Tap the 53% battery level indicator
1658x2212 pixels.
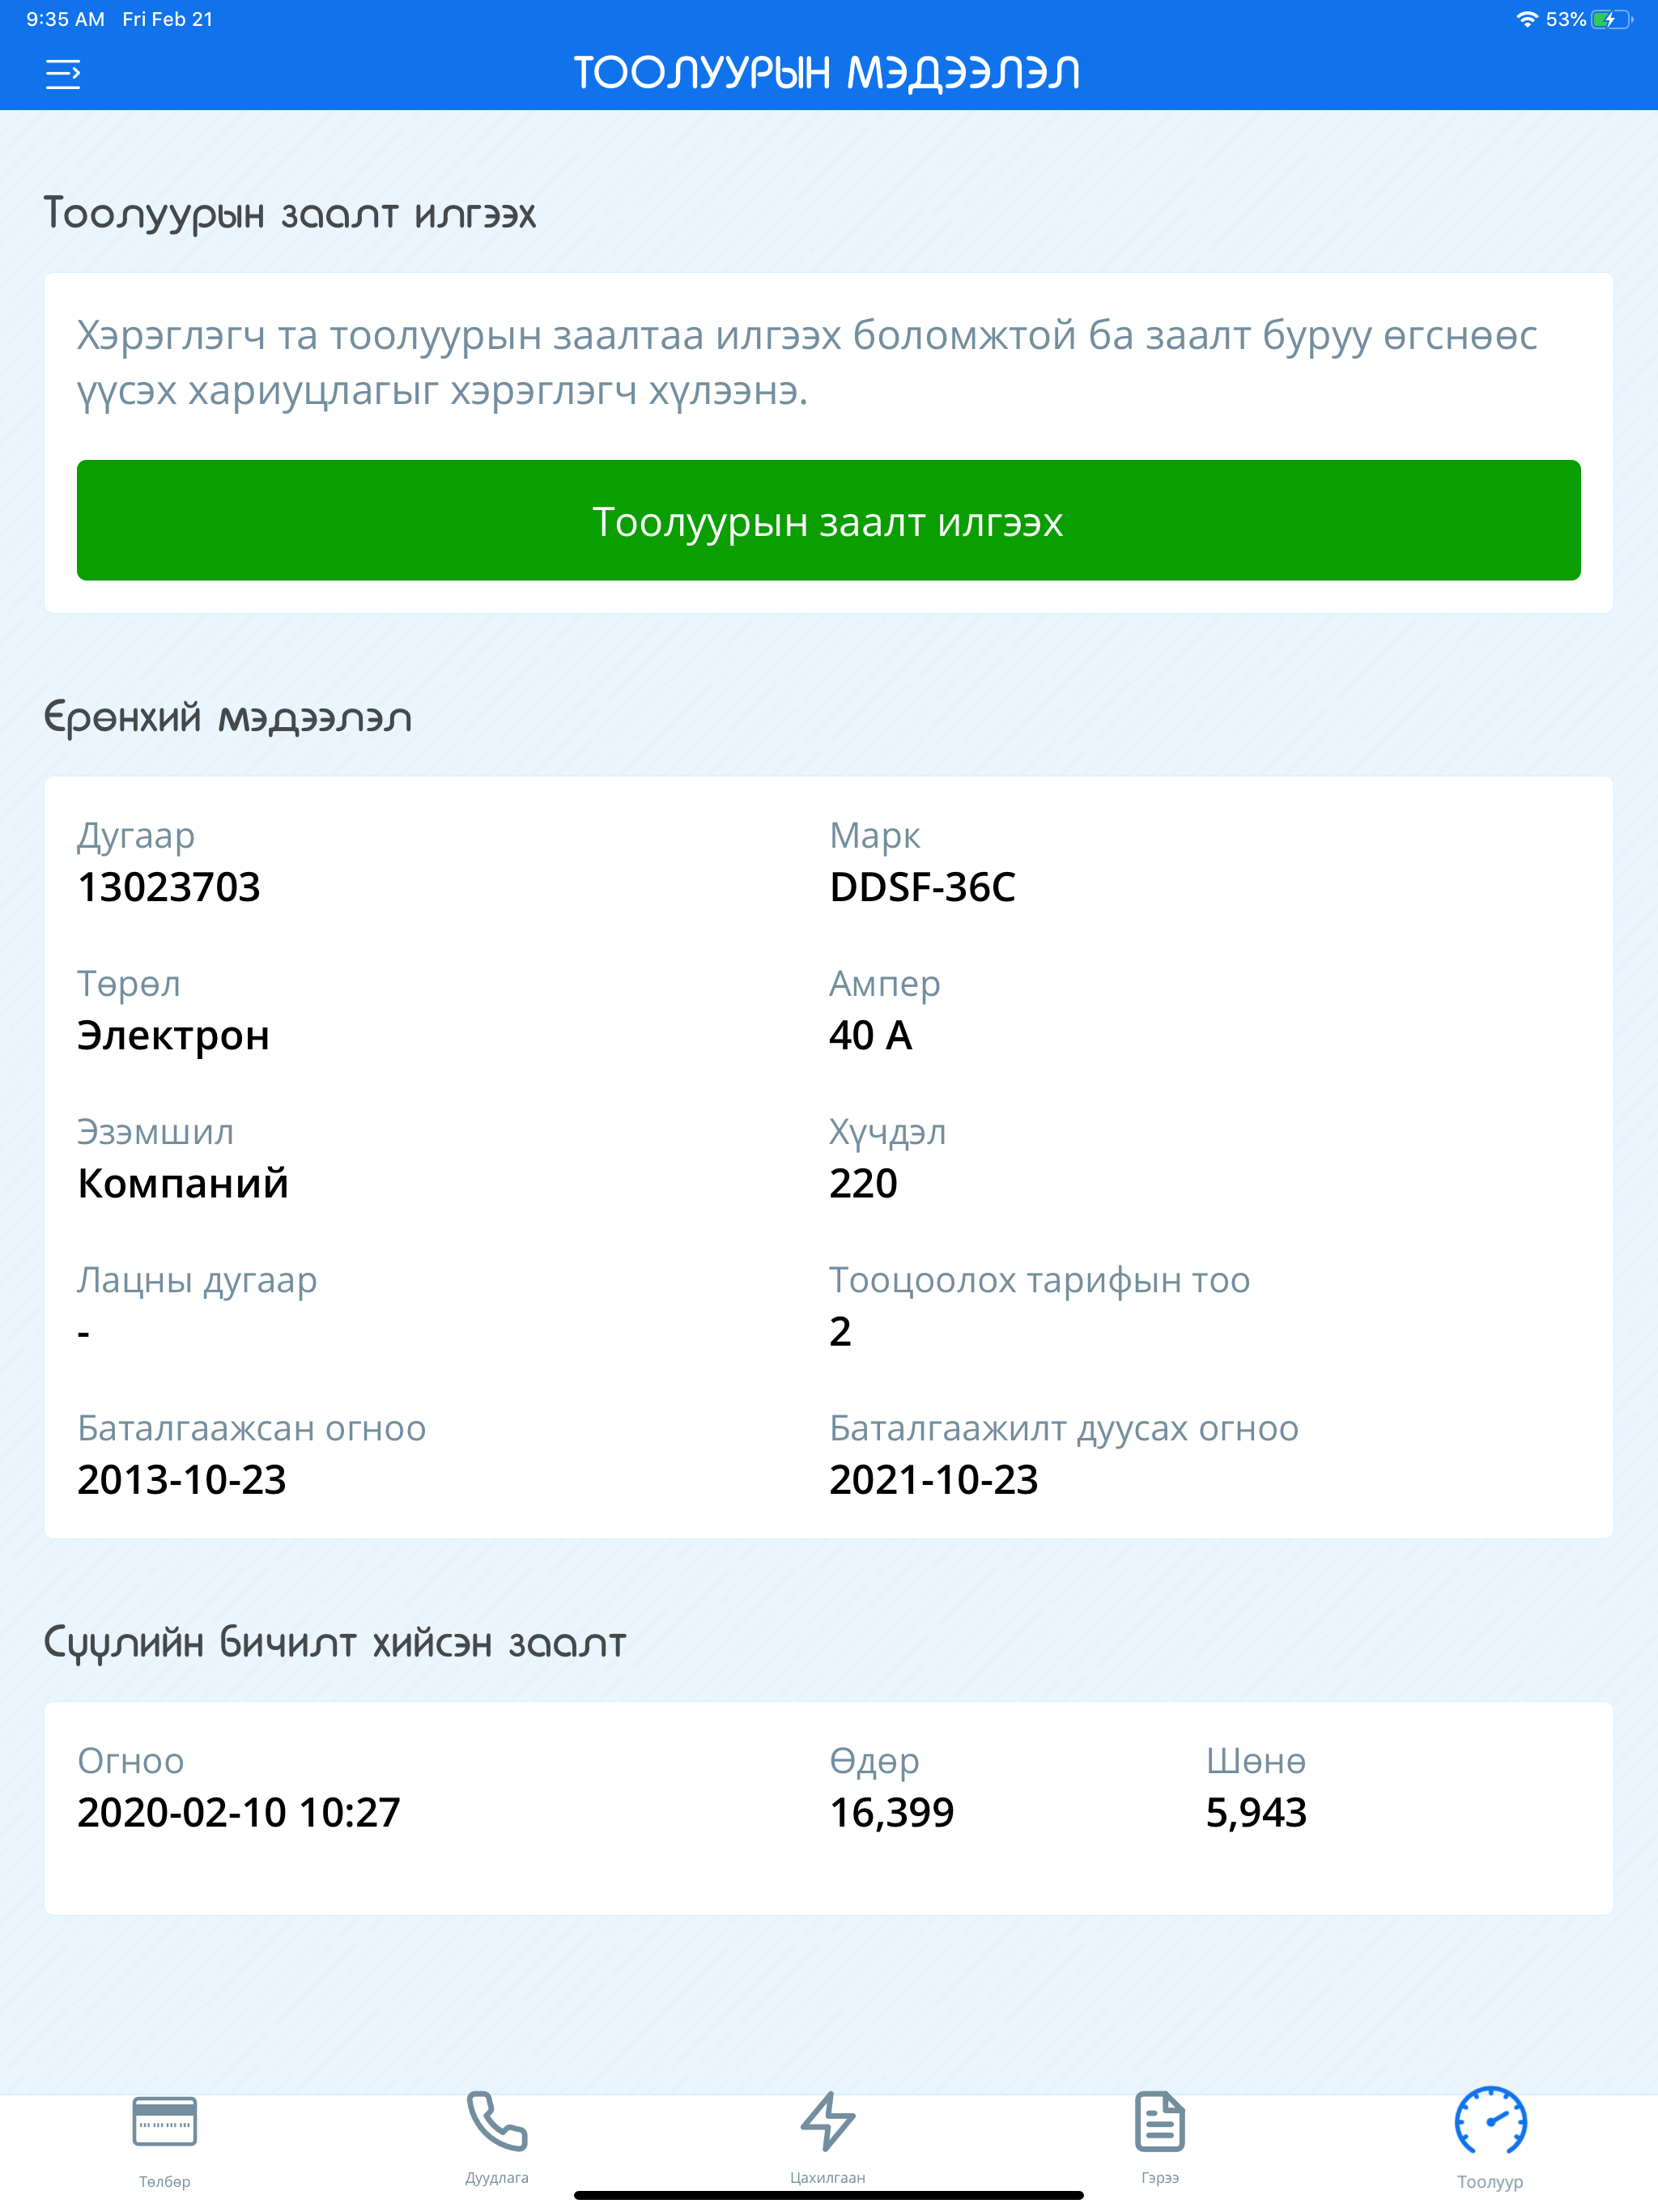1565,17
